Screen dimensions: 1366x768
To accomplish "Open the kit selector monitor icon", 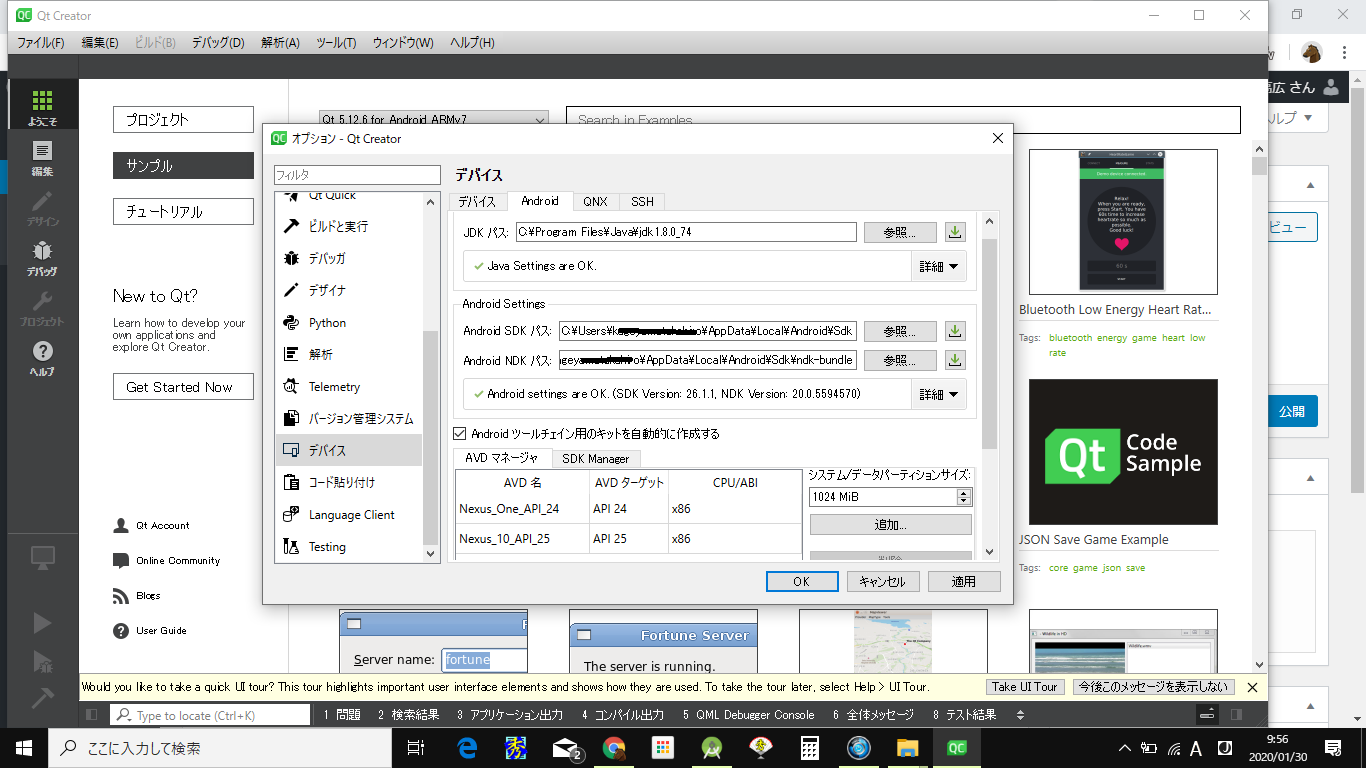I will coord(42,557).
